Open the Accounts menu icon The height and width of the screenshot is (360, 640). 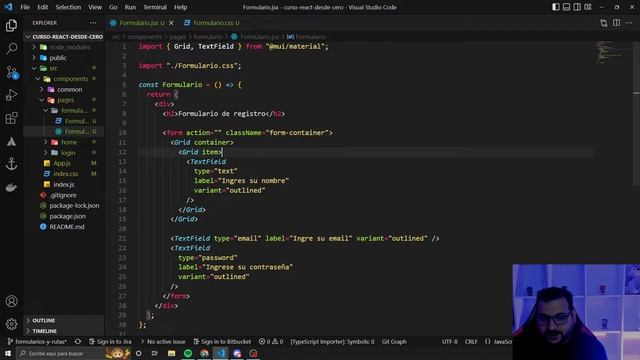[x=11, y=301]
